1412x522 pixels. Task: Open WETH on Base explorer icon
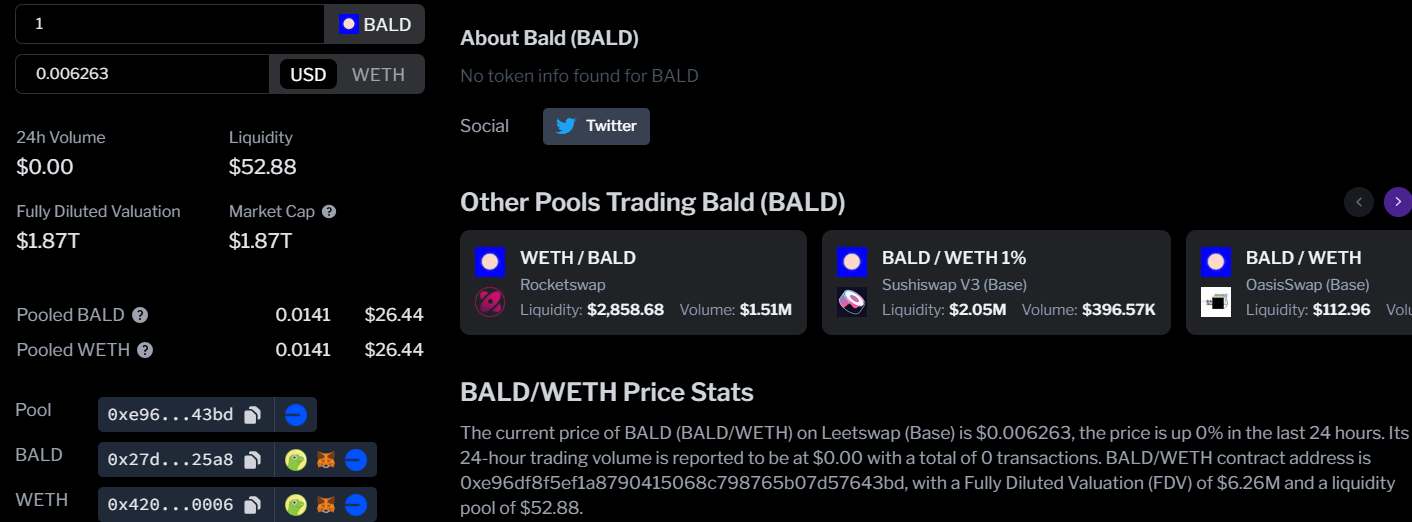coord(357,505)
